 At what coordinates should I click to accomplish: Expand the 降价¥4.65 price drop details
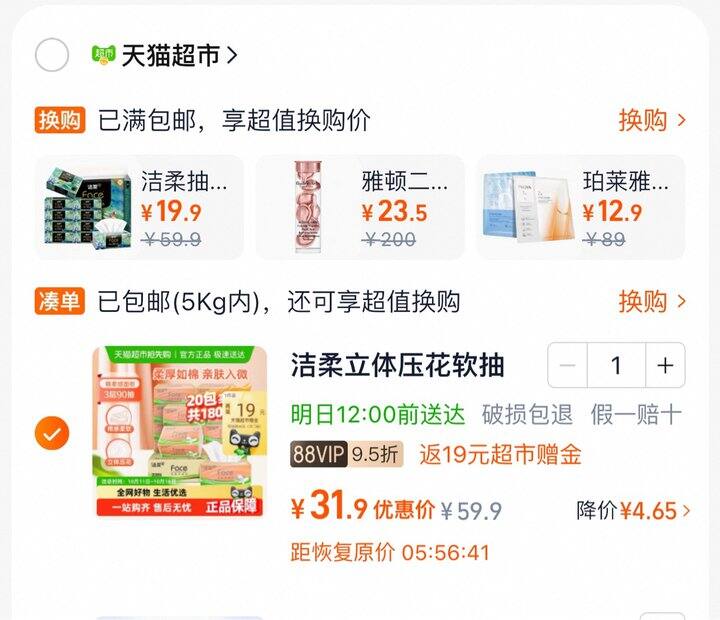(633, 510)
